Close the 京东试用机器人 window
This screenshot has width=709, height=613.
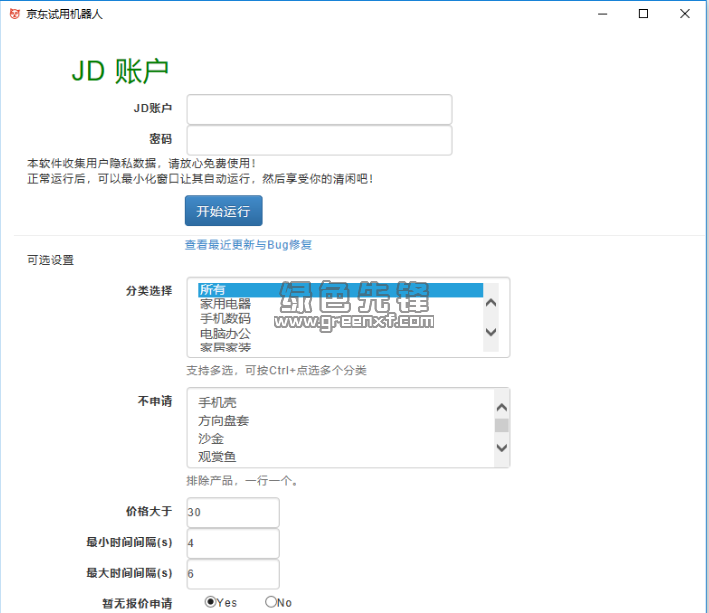point(685,14)
